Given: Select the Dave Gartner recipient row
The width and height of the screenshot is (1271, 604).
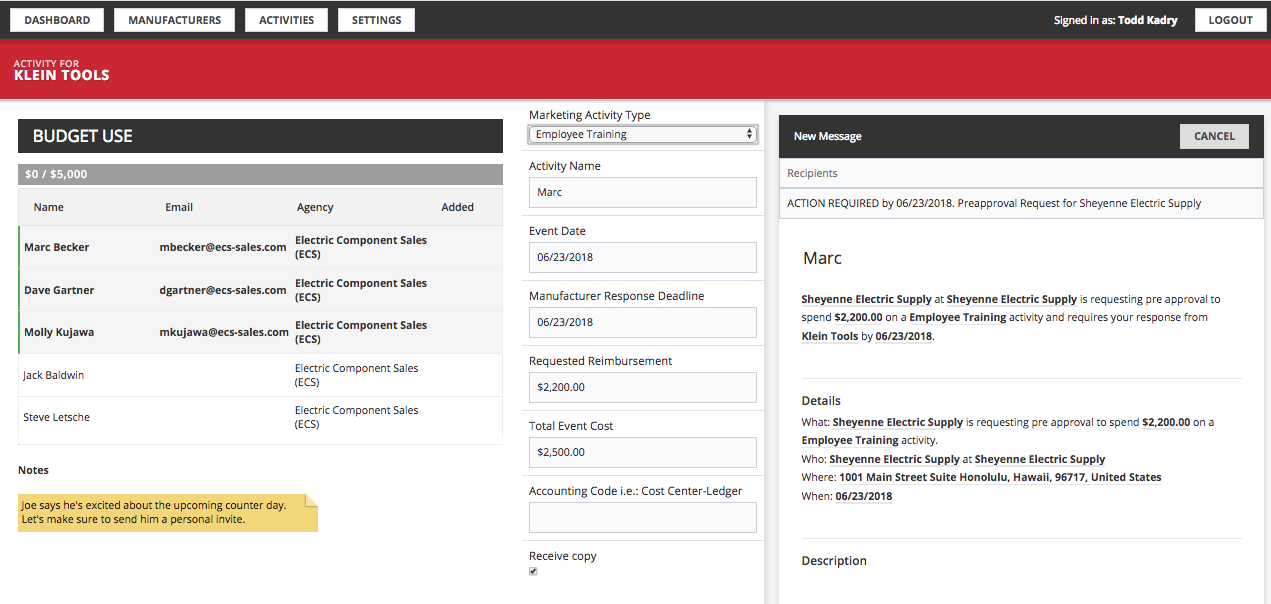Looking at the screenshot, I should [260, 290].
